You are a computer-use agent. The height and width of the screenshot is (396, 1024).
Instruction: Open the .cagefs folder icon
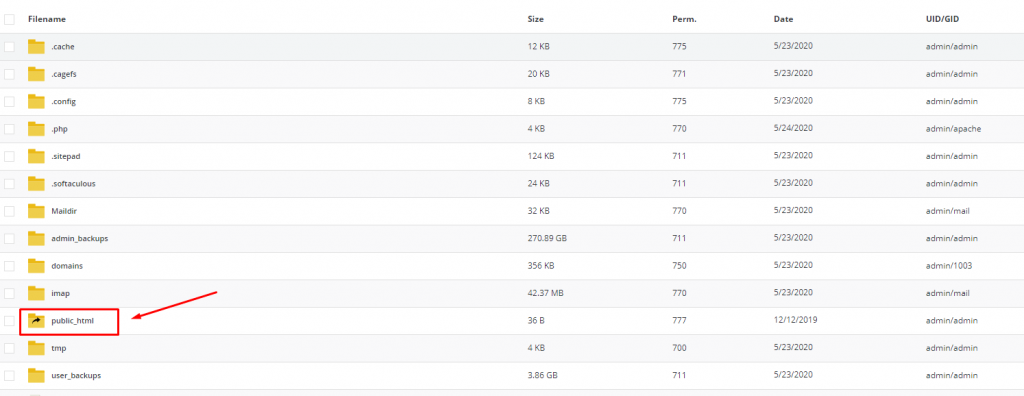point(36,74)
